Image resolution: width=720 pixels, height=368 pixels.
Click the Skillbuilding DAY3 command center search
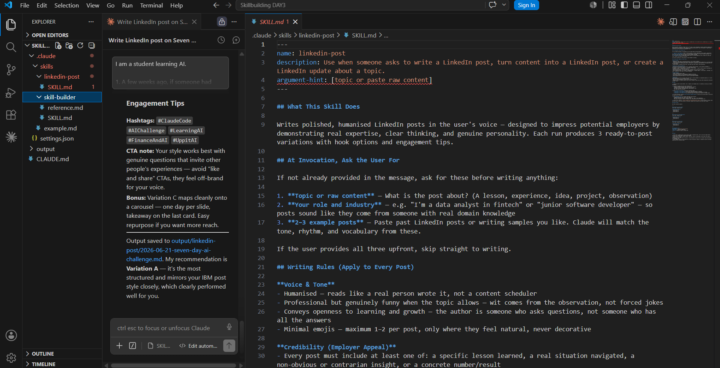click(x=361, y=5)
